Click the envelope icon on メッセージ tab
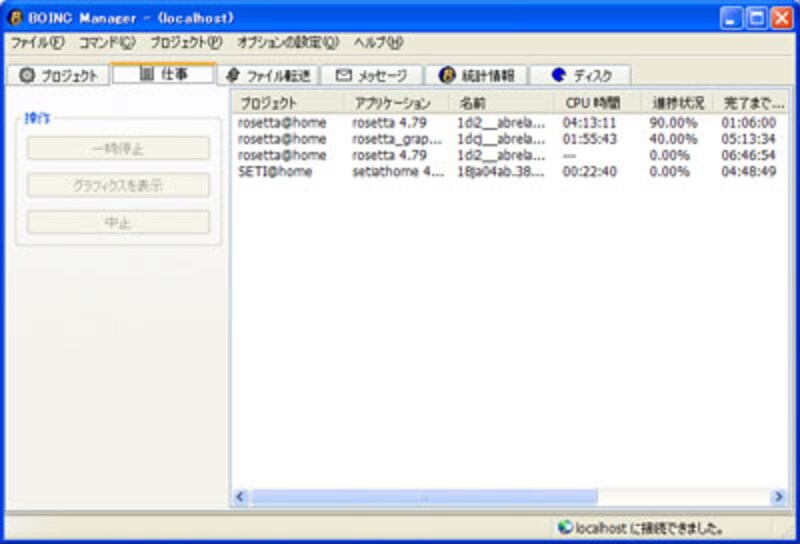800x544 pixels. point(344,76)
